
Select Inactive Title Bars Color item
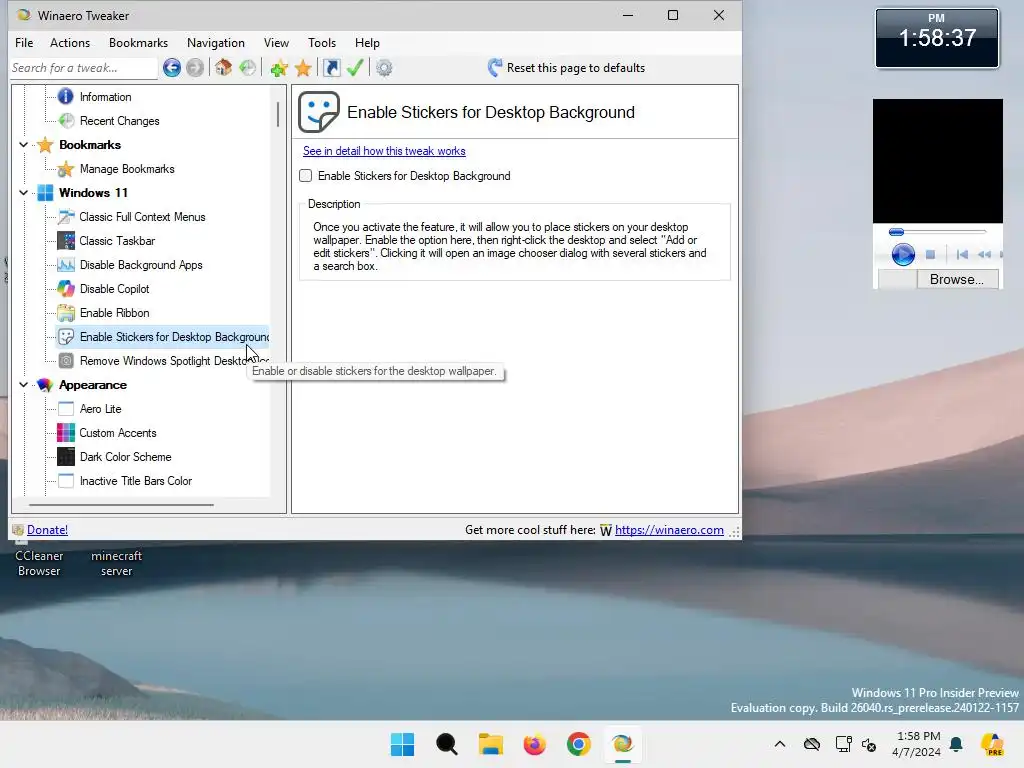click(x=136, y=481)
